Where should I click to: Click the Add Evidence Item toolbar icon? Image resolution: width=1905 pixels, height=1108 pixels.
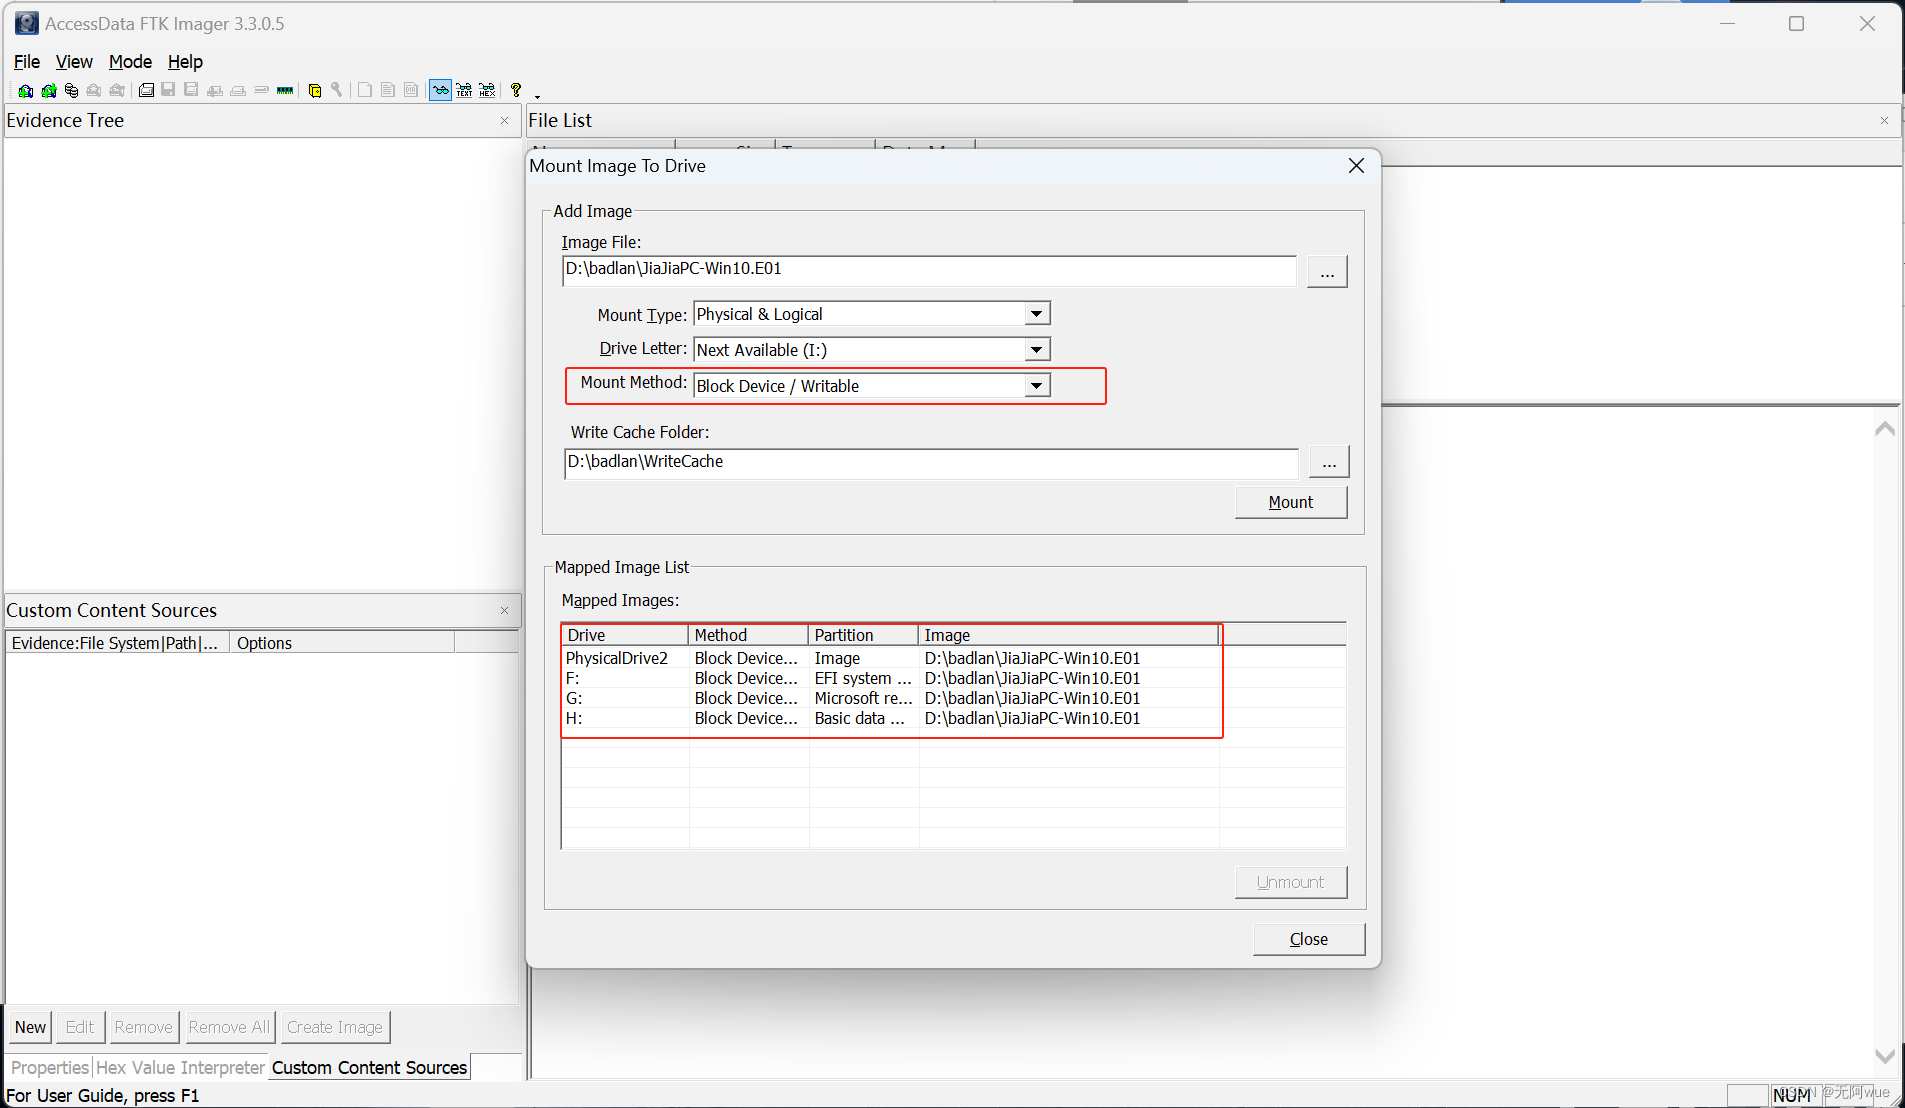[x=26, y=90]
